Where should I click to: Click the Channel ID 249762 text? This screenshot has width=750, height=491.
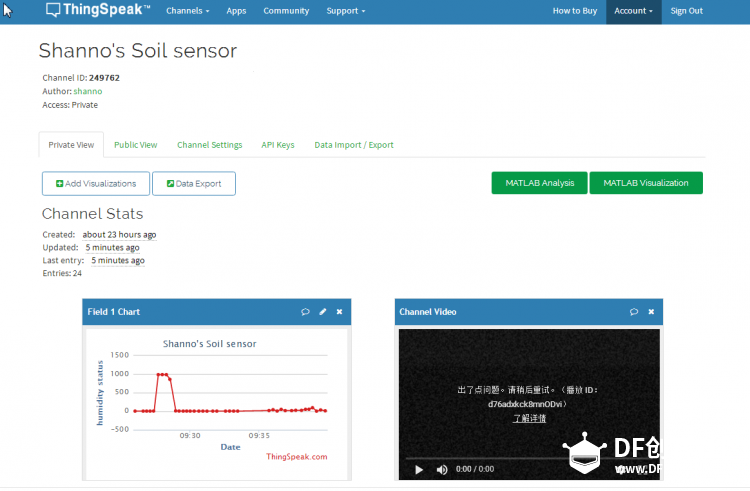click(81, 77)
